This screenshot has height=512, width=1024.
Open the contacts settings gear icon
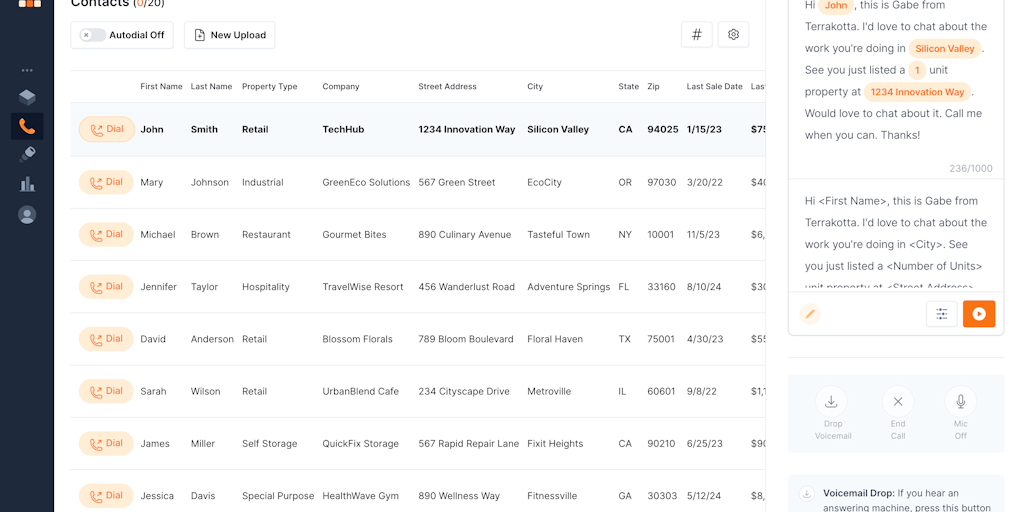733,34
